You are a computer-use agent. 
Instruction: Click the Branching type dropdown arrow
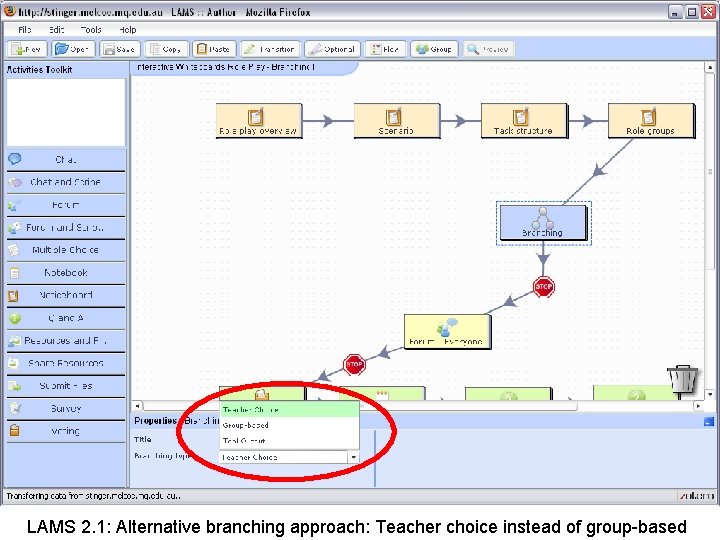[x=353, y=457]
